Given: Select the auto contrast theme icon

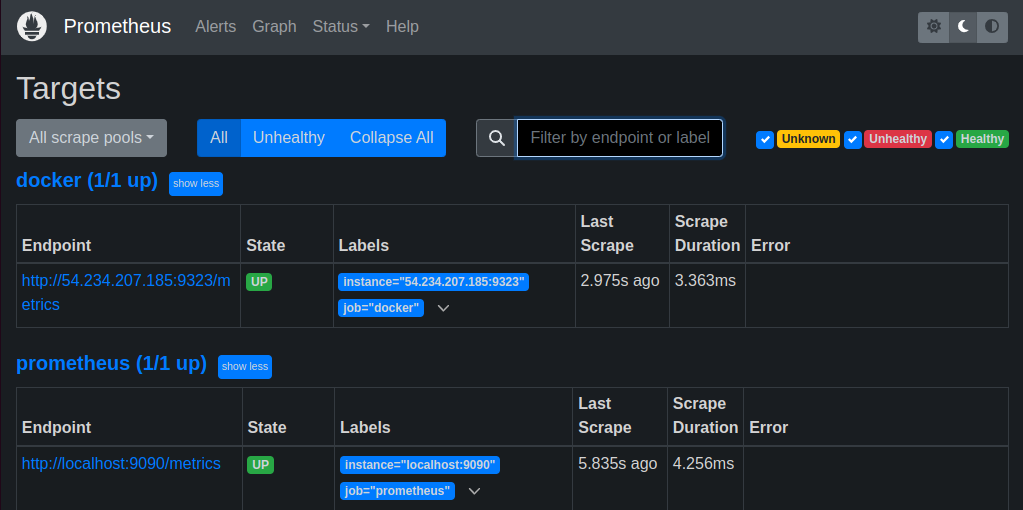Looking at the screenshot, I should (992, 27).
